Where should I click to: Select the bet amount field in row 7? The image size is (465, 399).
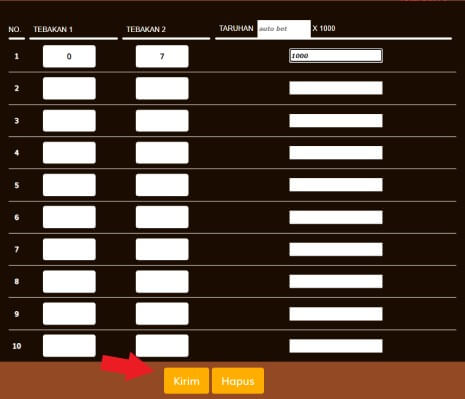[336, 249]
